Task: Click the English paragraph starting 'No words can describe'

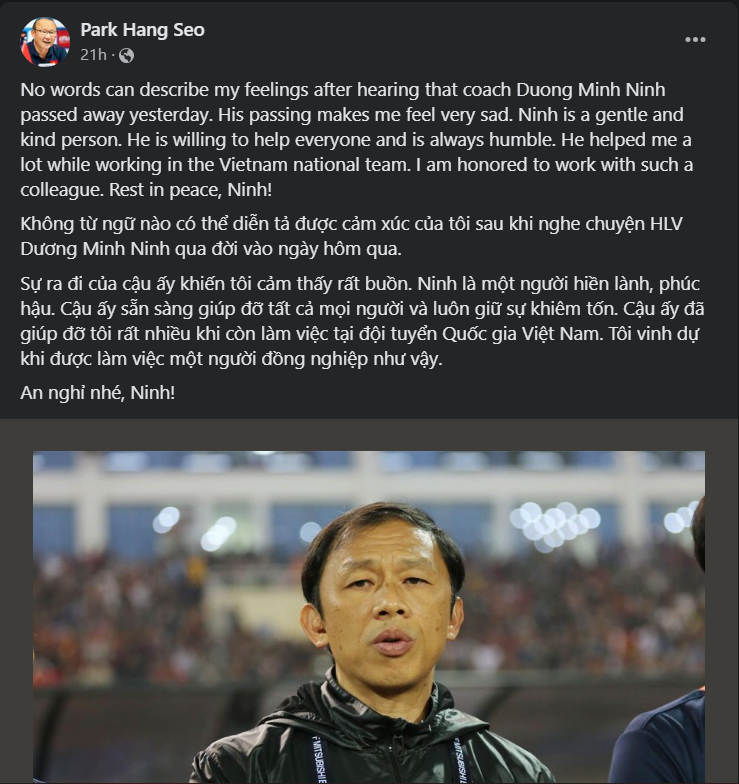Action: (x=356, y=140)
